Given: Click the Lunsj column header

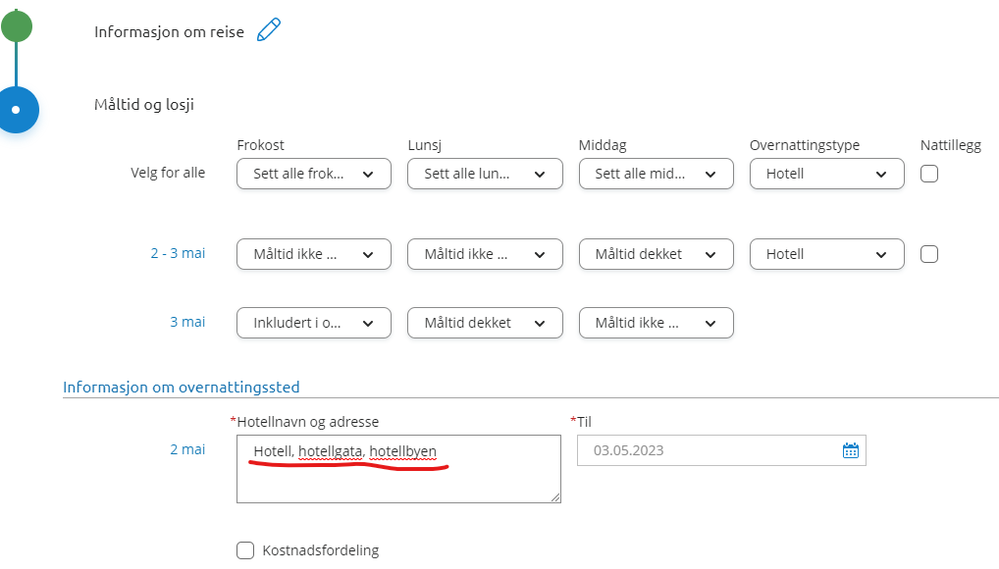Looking at the screenshot, I should tap(424, 145).
